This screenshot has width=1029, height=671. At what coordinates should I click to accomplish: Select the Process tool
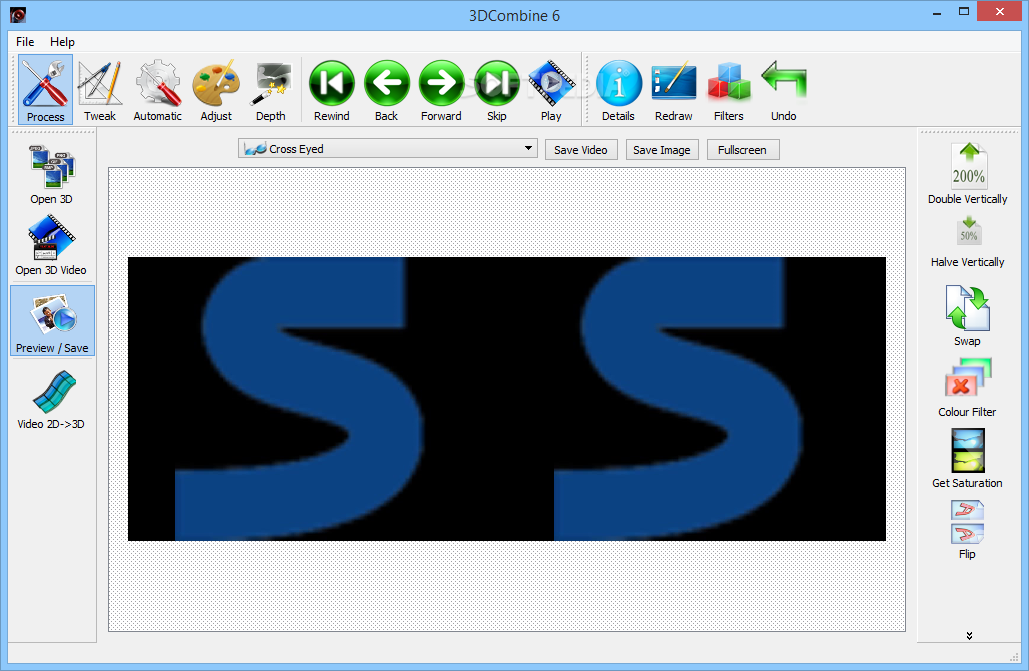(x=45, y=90)
